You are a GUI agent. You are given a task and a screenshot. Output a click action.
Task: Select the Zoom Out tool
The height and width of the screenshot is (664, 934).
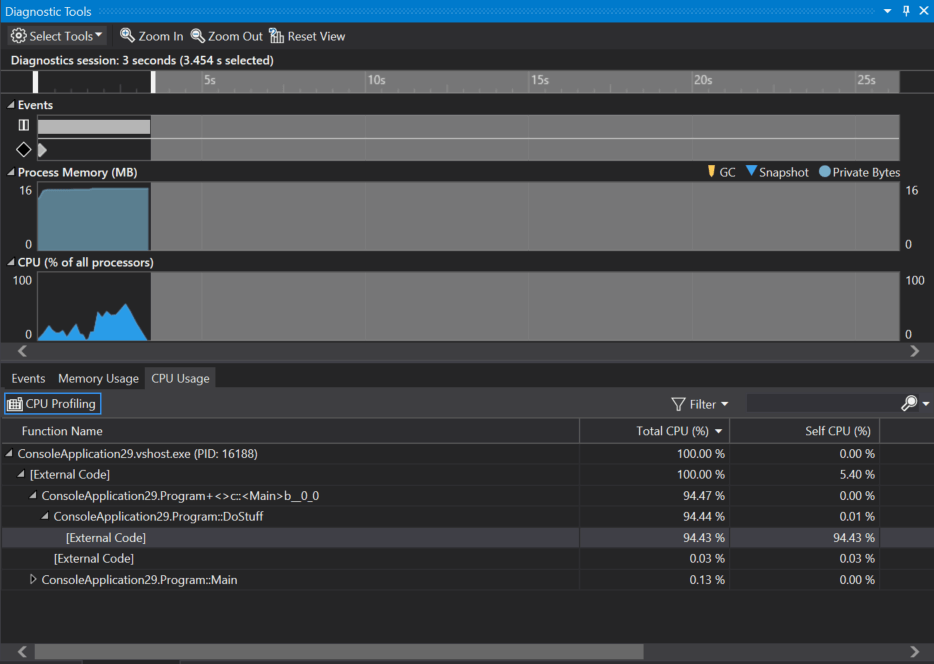[x=226, y=35]
